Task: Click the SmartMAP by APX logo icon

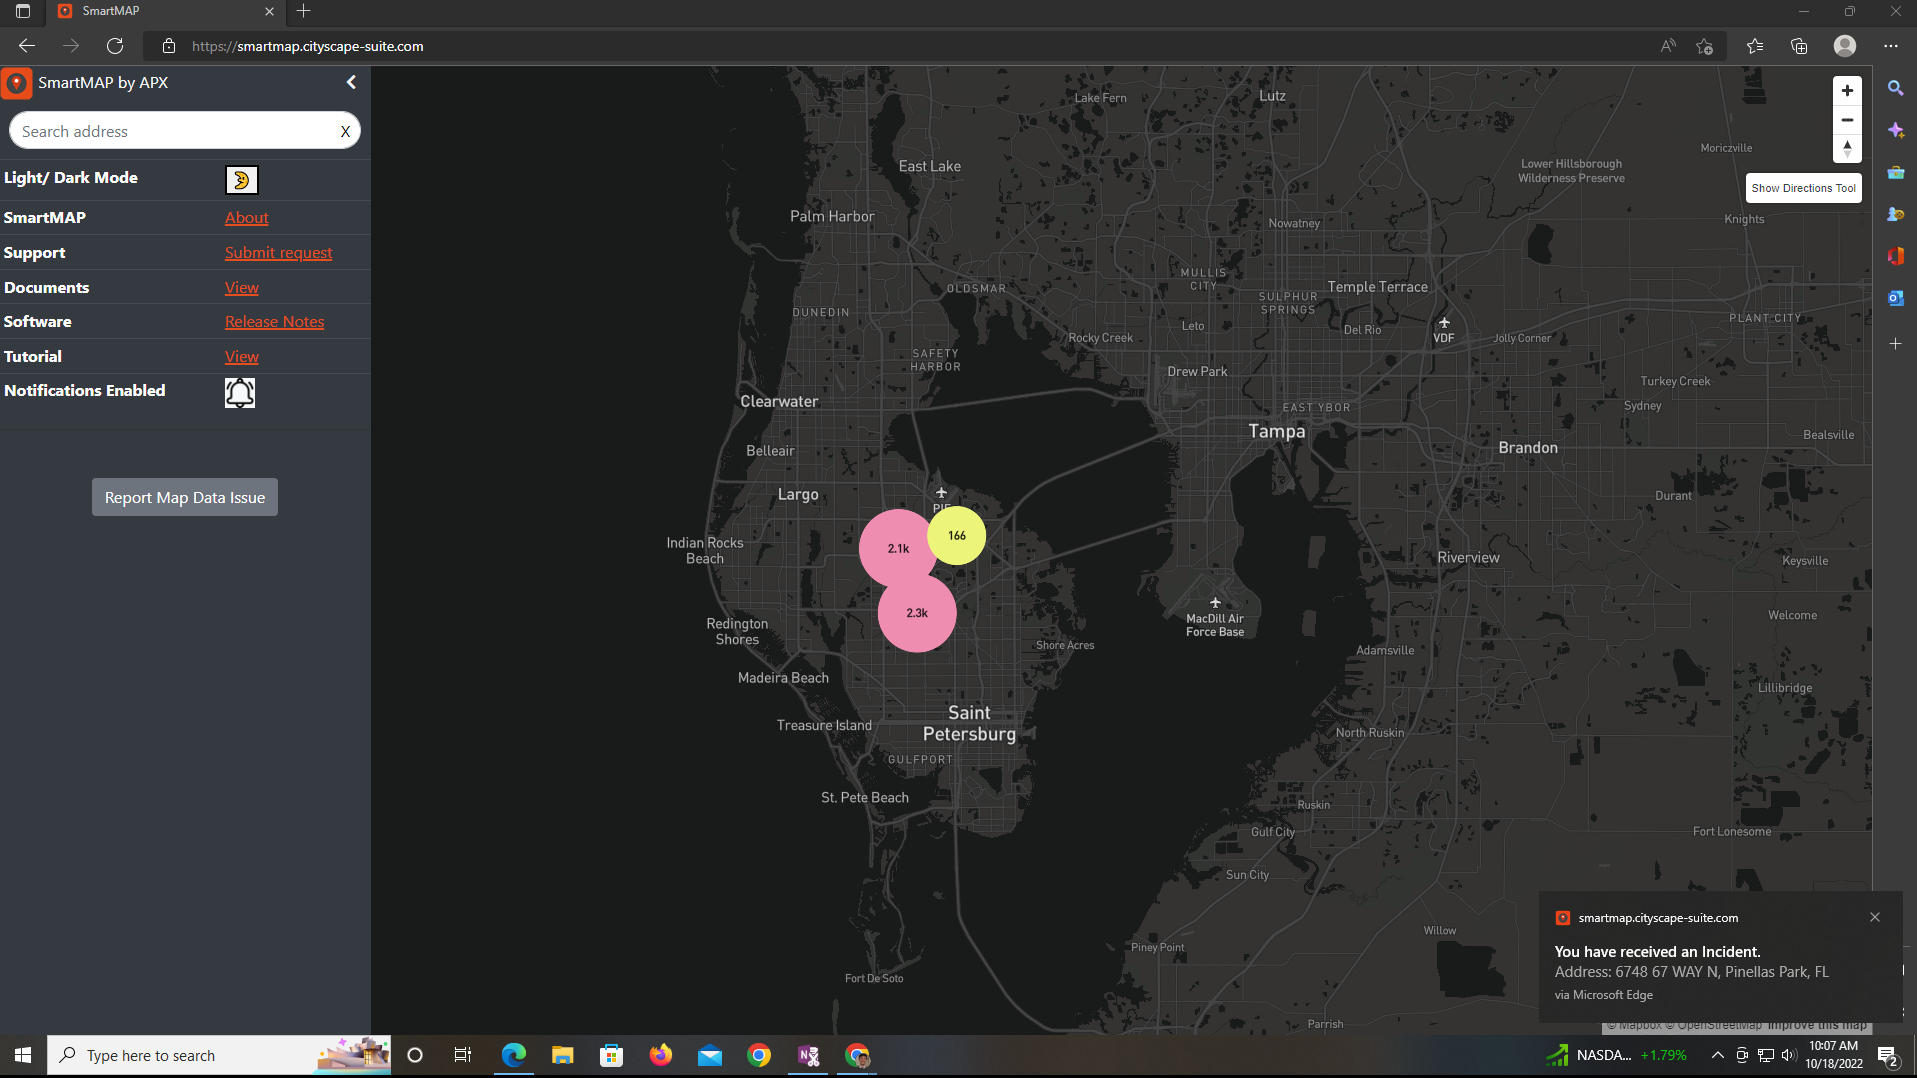Action: pyautogui.click(x=17, y=83)
